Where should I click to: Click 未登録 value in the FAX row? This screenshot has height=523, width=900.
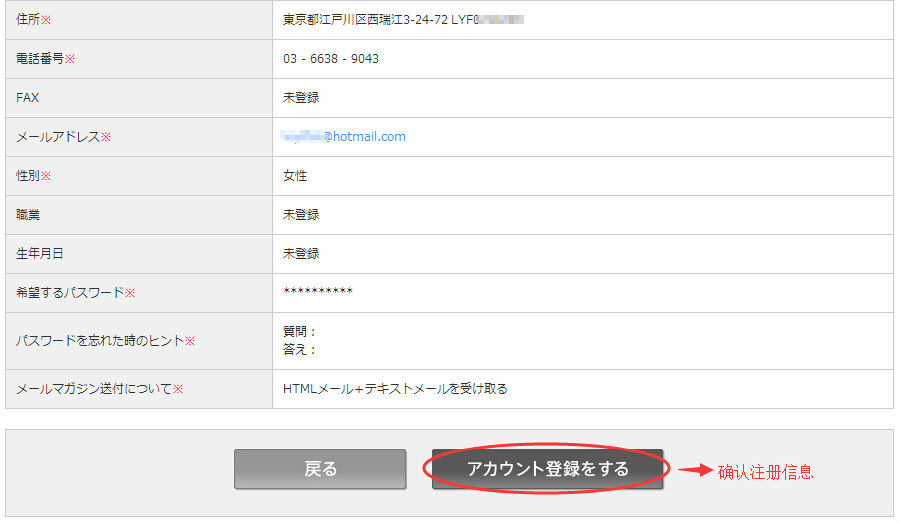pyautogui.click(x=301, y=98)
